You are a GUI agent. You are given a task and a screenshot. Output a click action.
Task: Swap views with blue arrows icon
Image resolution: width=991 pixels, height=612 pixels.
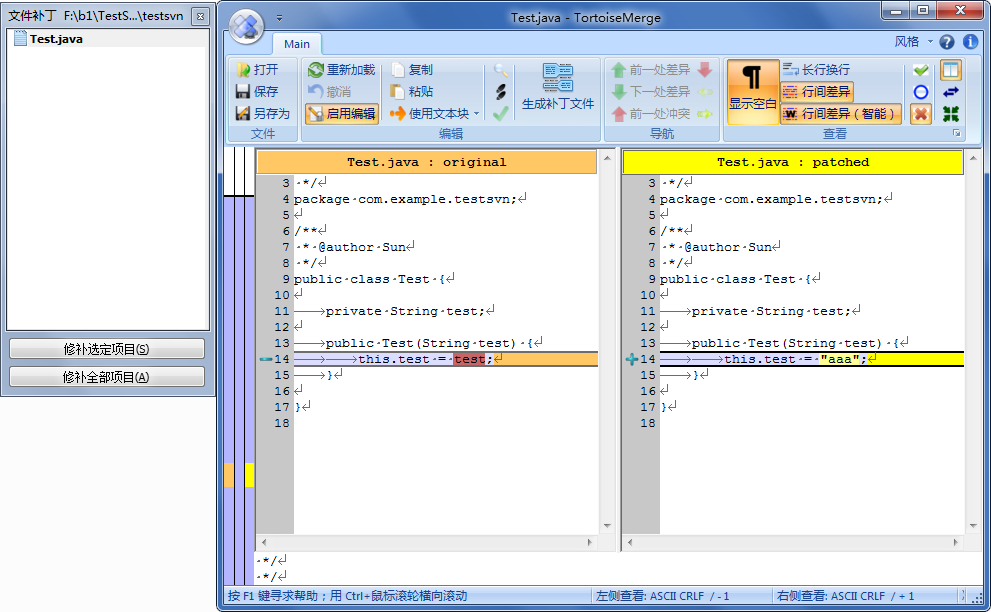[x=951, y=92]
